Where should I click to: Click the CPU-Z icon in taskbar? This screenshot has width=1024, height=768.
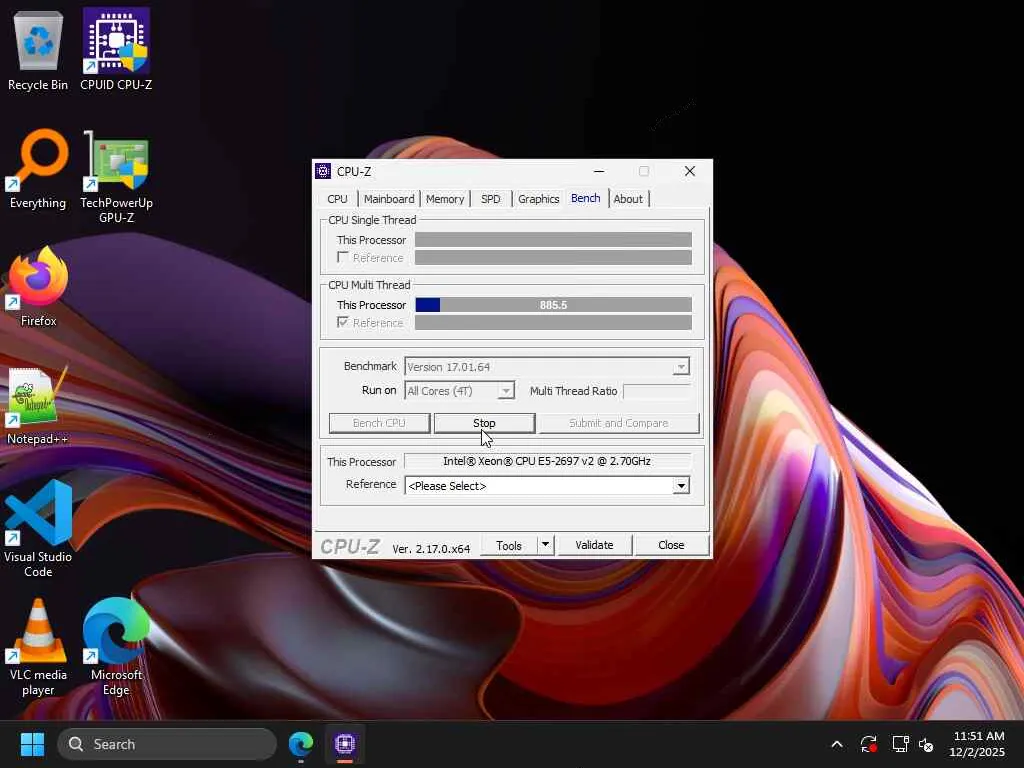(x=345, y=744)
